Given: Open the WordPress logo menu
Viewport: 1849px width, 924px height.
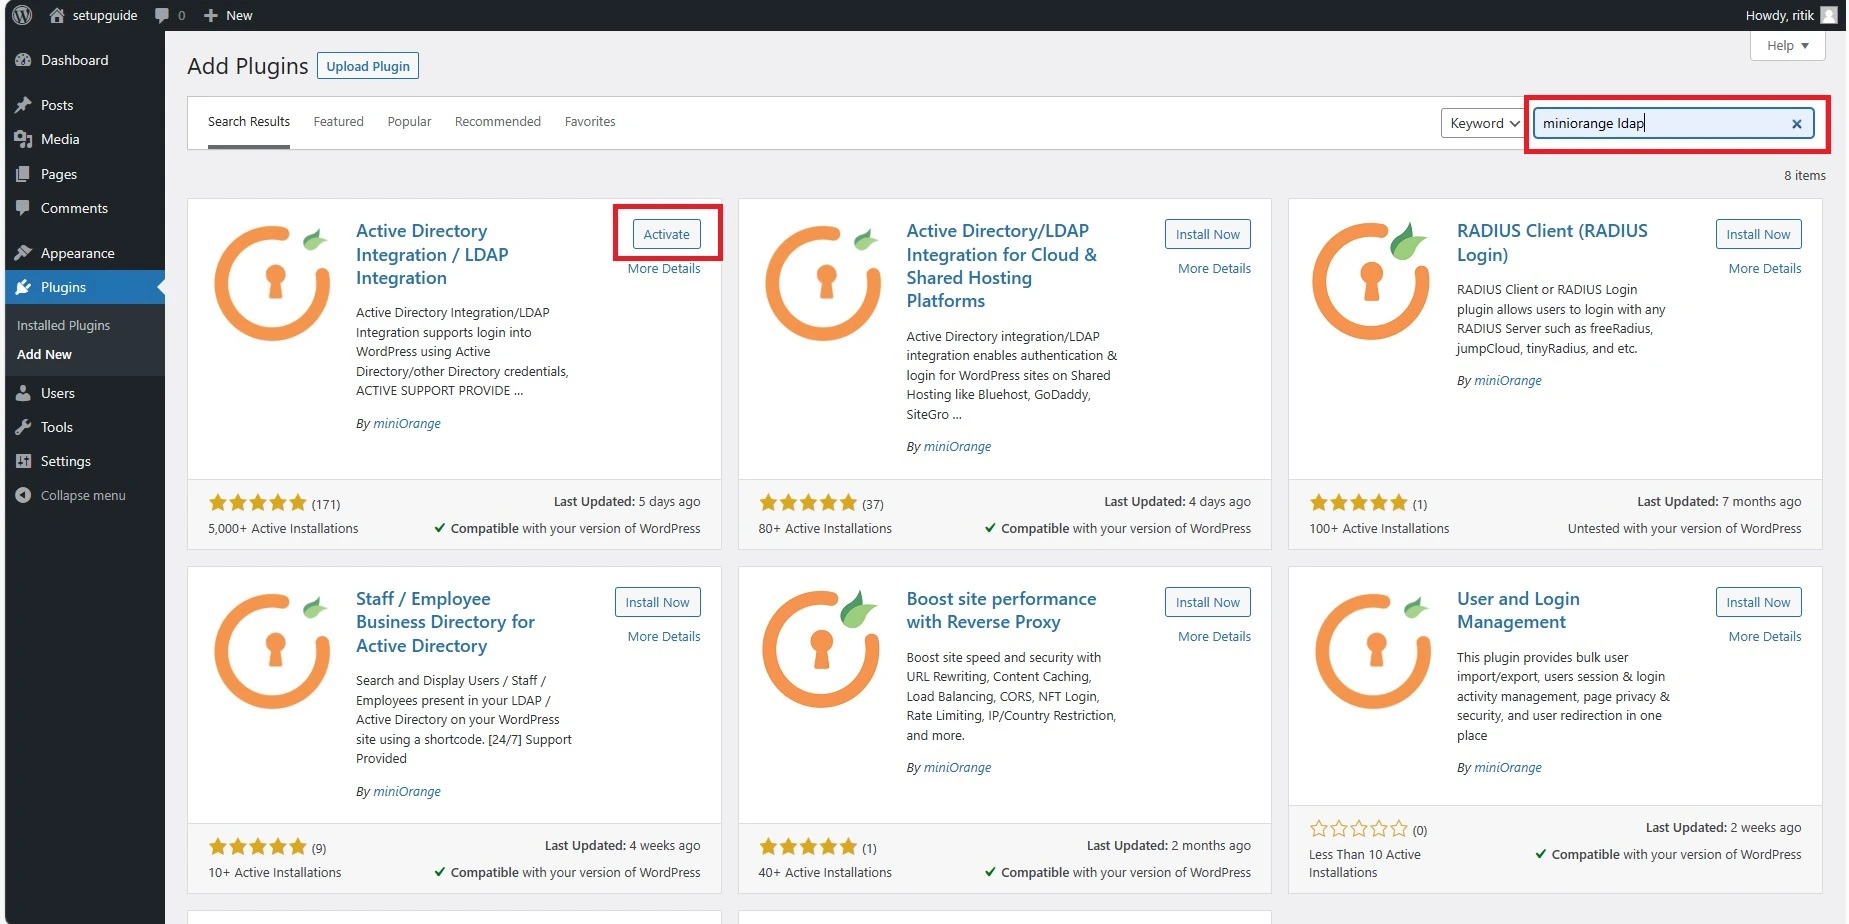Looking at the screenshot, I should (x=22, y=15).
